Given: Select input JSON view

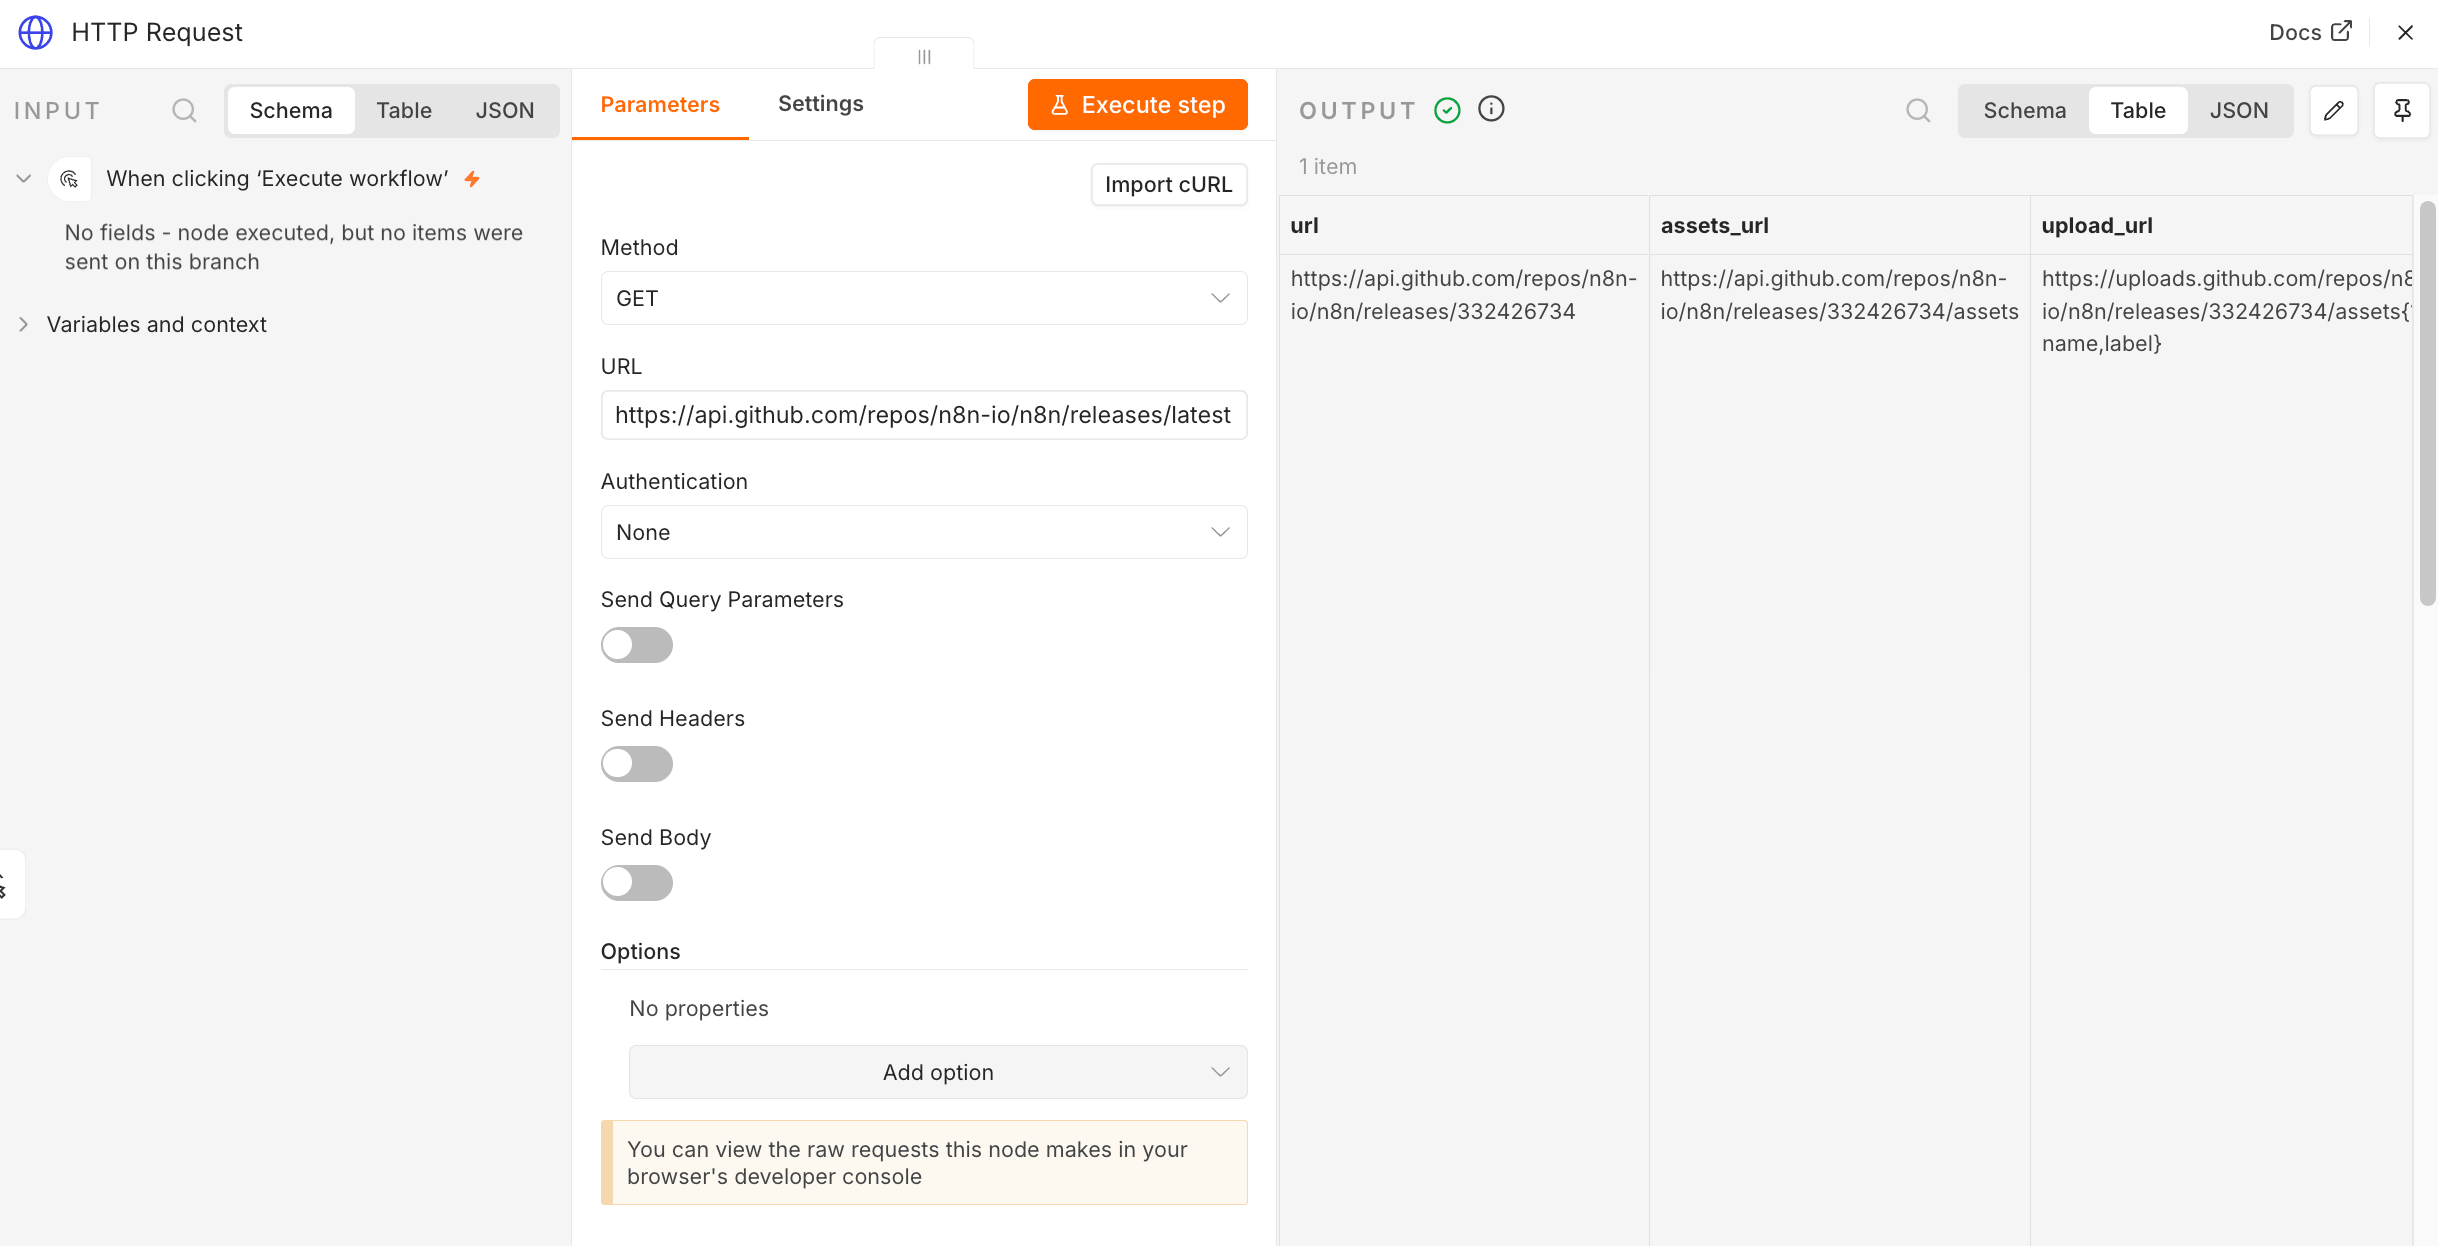Looking at the screenshot, I should 505,110.
